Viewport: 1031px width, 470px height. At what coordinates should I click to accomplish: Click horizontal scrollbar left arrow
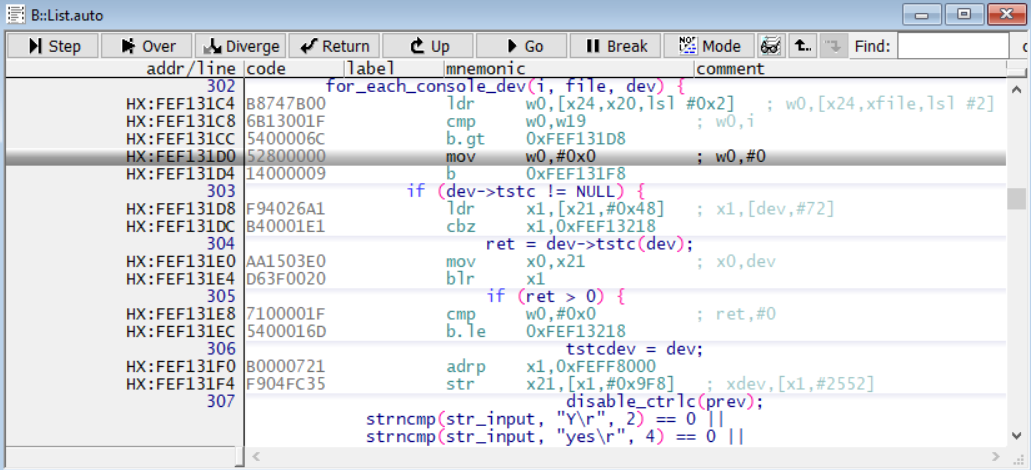point(257,456)
